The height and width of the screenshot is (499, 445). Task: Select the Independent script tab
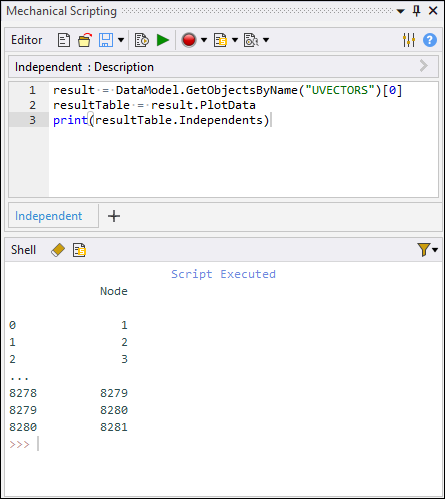click(x=49, y=216)
